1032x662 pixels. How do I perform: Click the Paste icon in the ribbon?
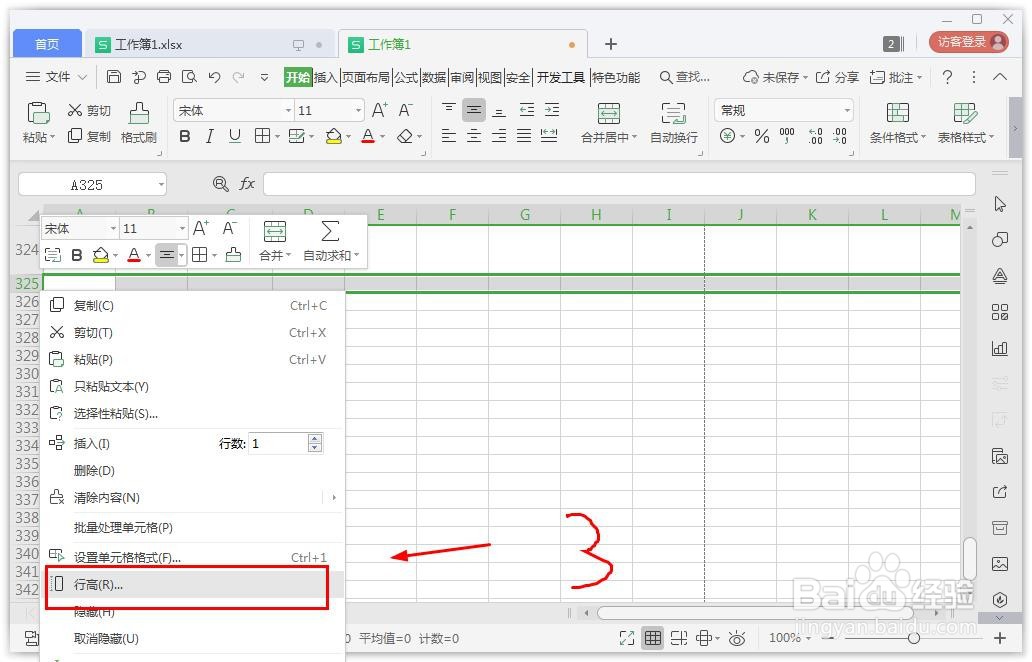point(38,113)
